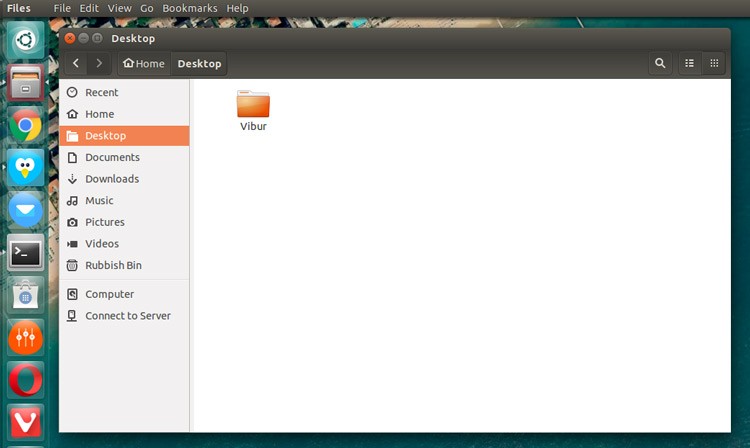750x448 pixels.
Task: Select the Rubbish Bin text label
Action: tap(113, 265)
